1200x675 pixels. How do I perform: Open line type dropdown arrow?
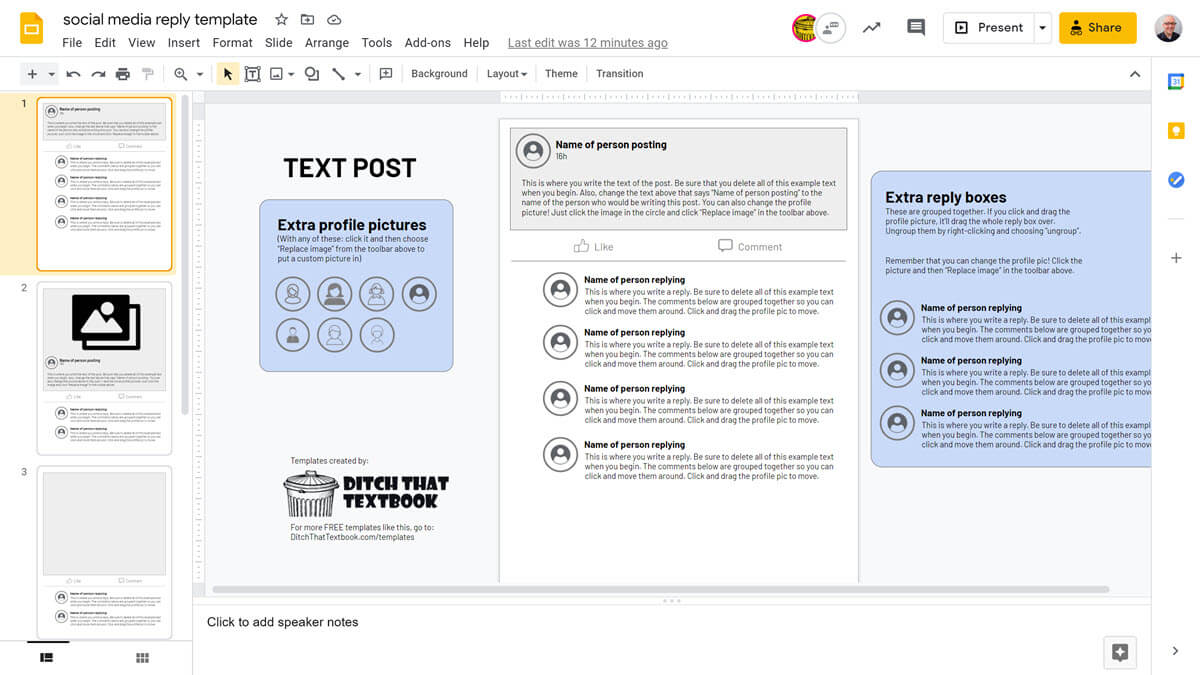tap(358, 74)
